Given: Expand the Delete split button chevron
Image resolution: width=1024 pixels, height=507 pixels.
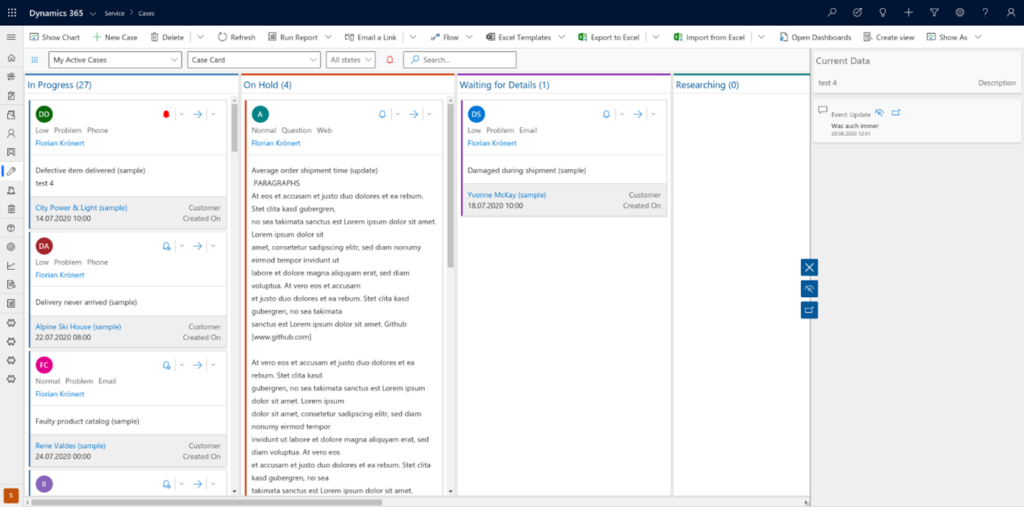Looking at the screenshot, I should click(x=200, y=37).
